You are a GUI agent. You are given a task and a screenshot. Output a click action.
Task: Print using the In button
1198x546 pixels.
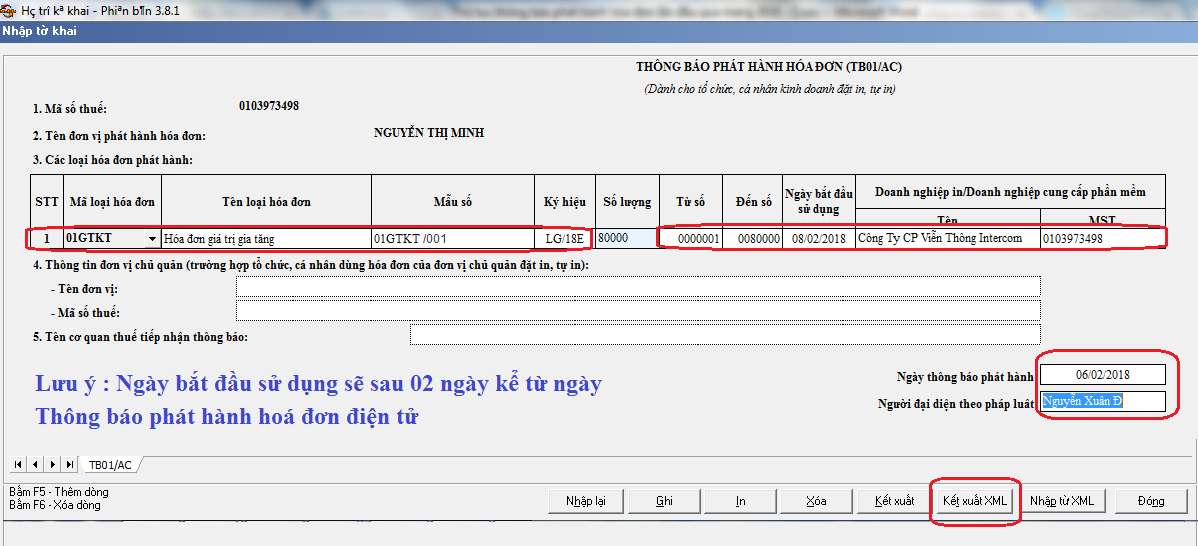tap(740, 501)
